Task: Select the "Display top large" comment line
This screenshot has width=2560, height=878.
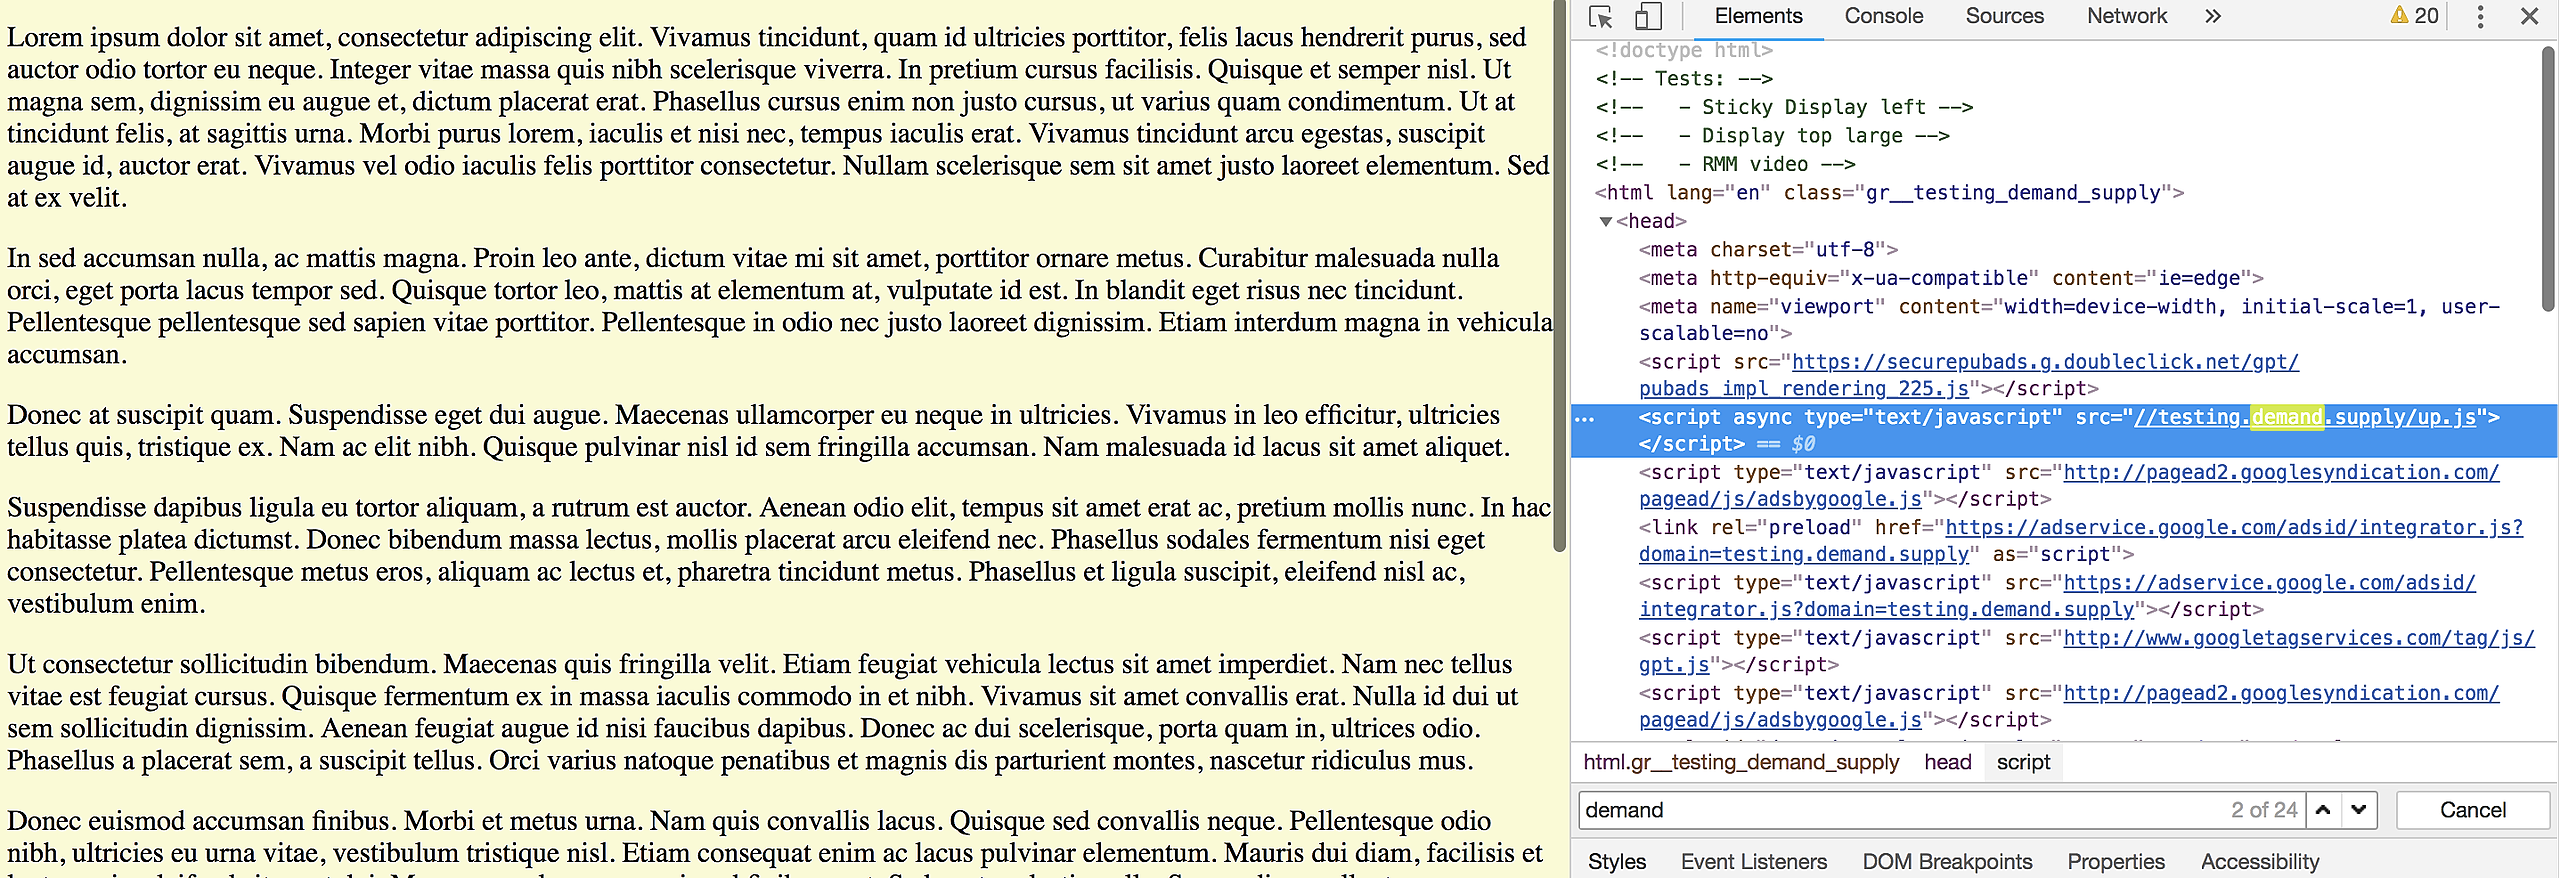Action: (1772, 135)
